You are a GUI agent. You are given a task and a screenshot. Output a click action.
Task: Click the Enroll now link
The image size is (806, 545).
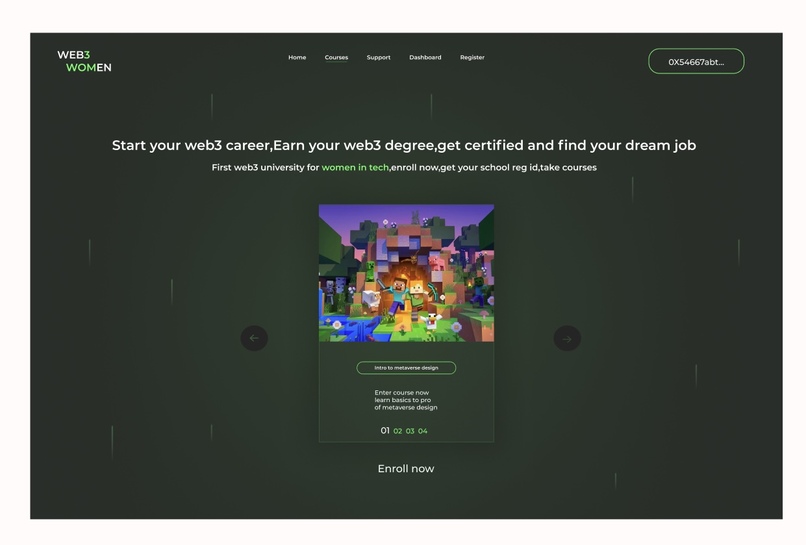pos(406,468)
